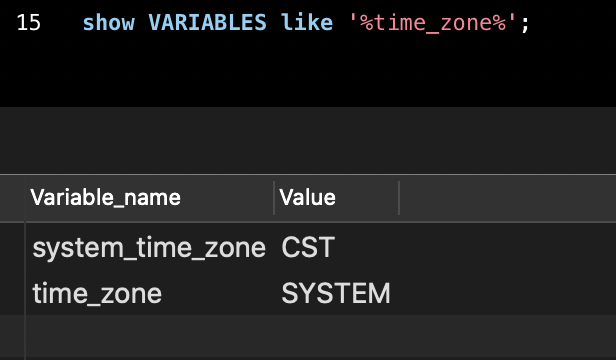
Task: Select the SYSTEM value cell
Action: (336, 293)
